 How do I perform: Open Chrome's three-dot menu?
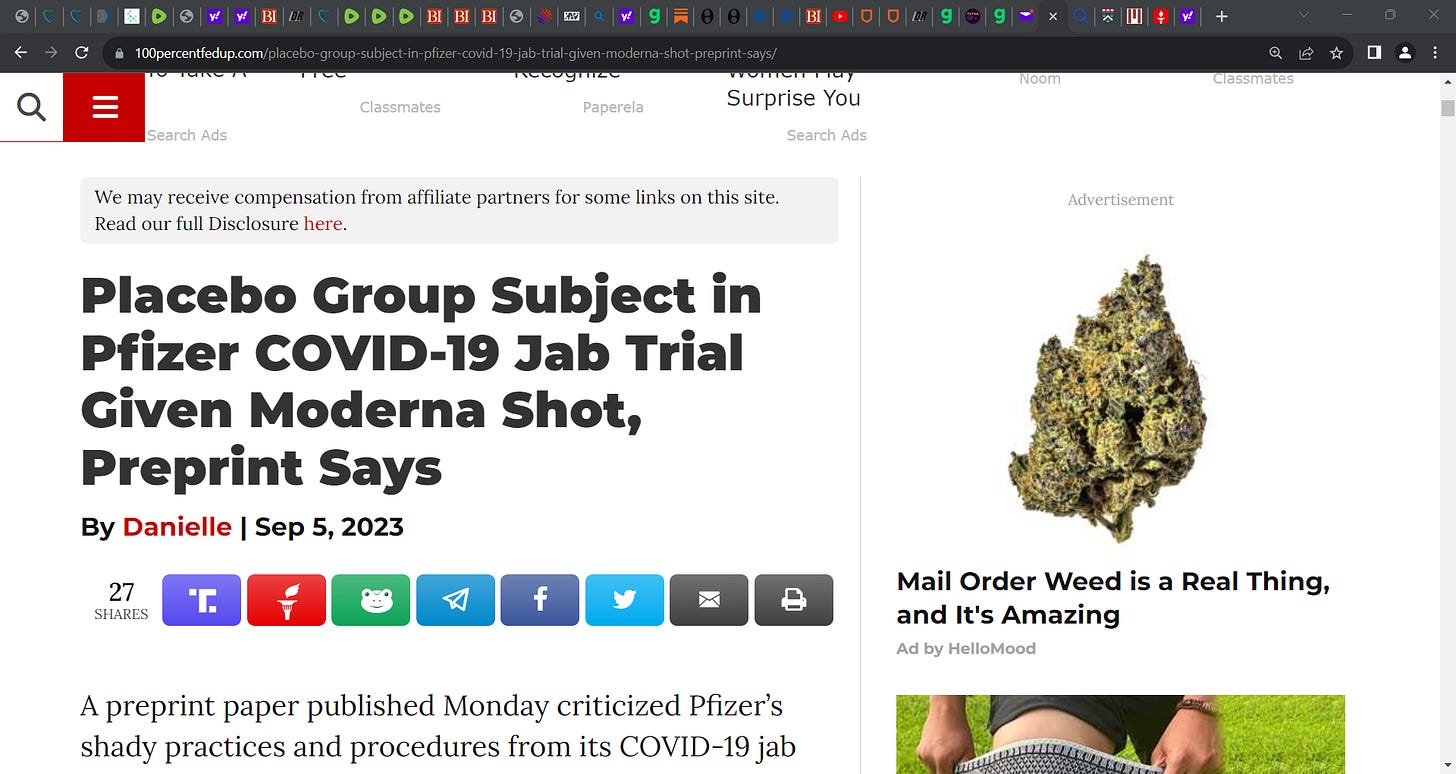1434,53
